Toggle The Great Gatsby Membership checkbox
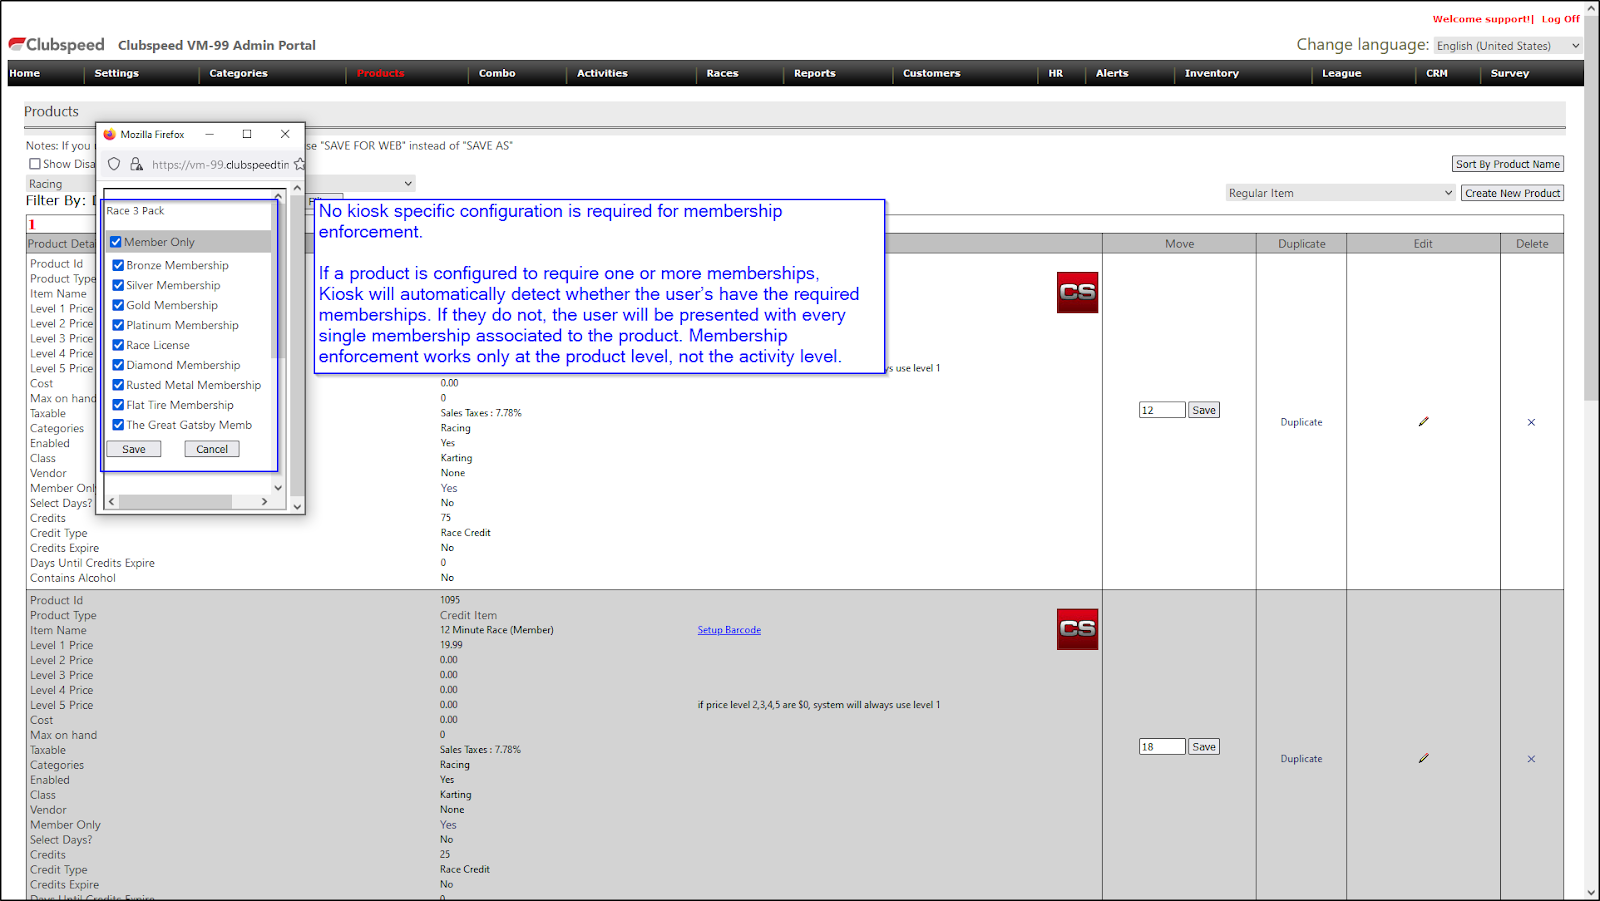The width and height of the screenshot is (1600, 901). pyautogui.click(x=118, y=425)
